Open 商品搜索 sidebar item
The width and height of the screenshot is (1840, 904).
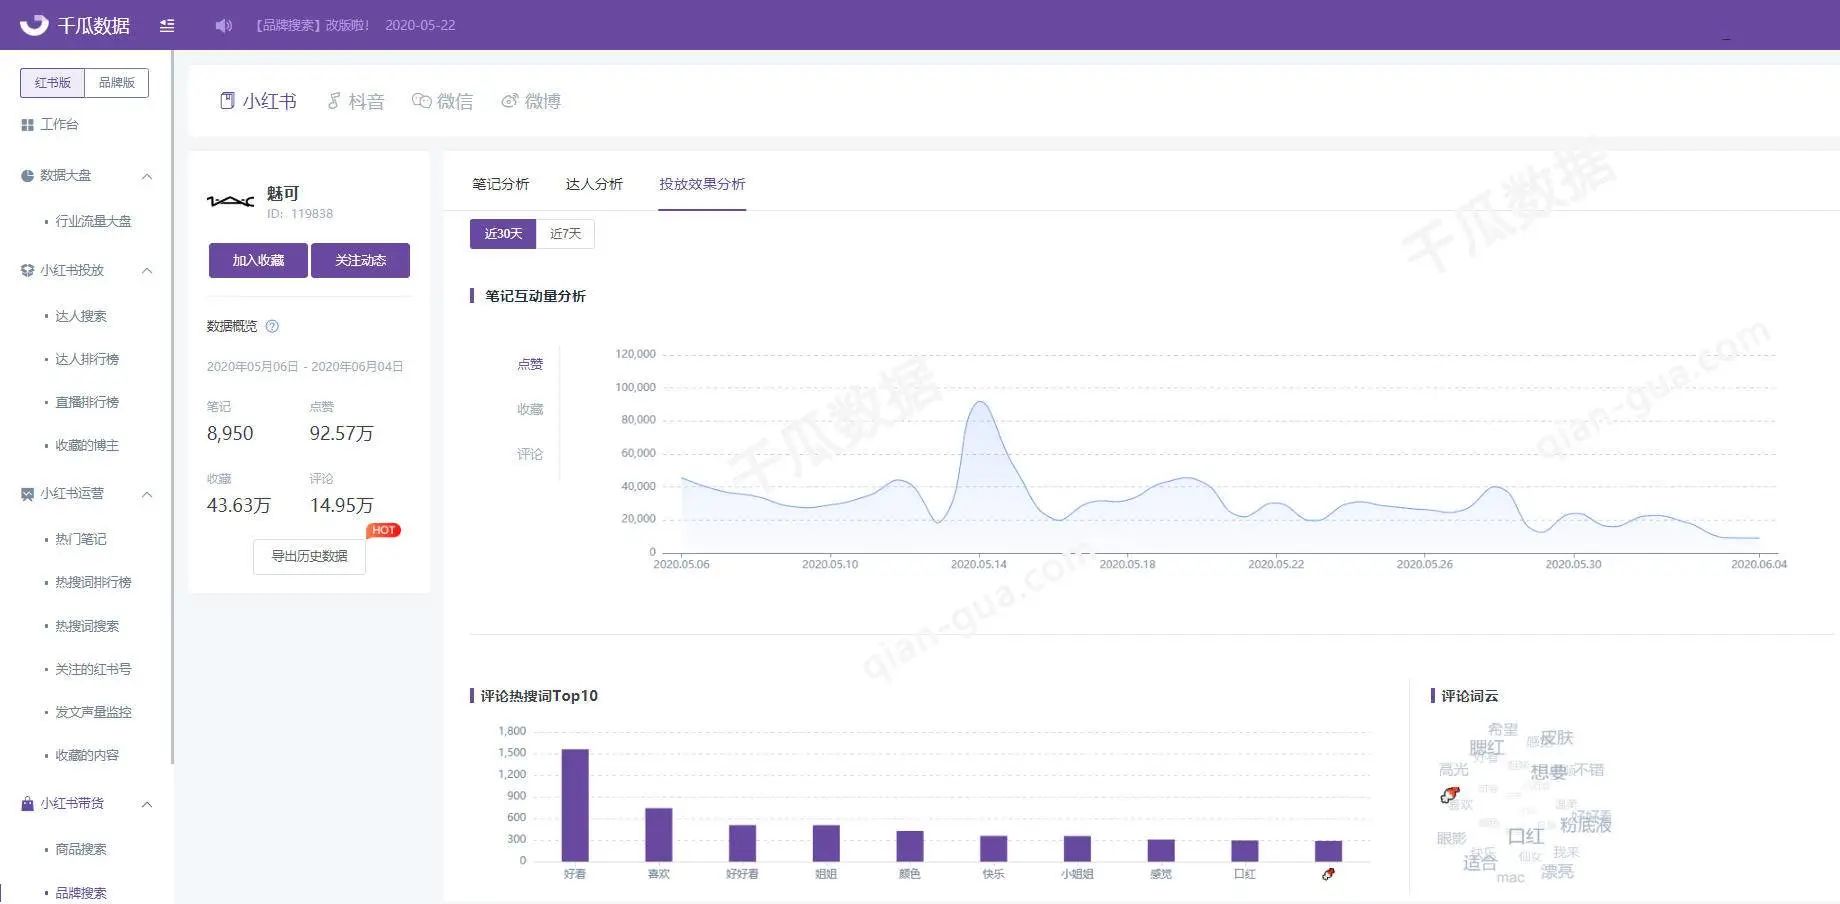coord(80,849)
